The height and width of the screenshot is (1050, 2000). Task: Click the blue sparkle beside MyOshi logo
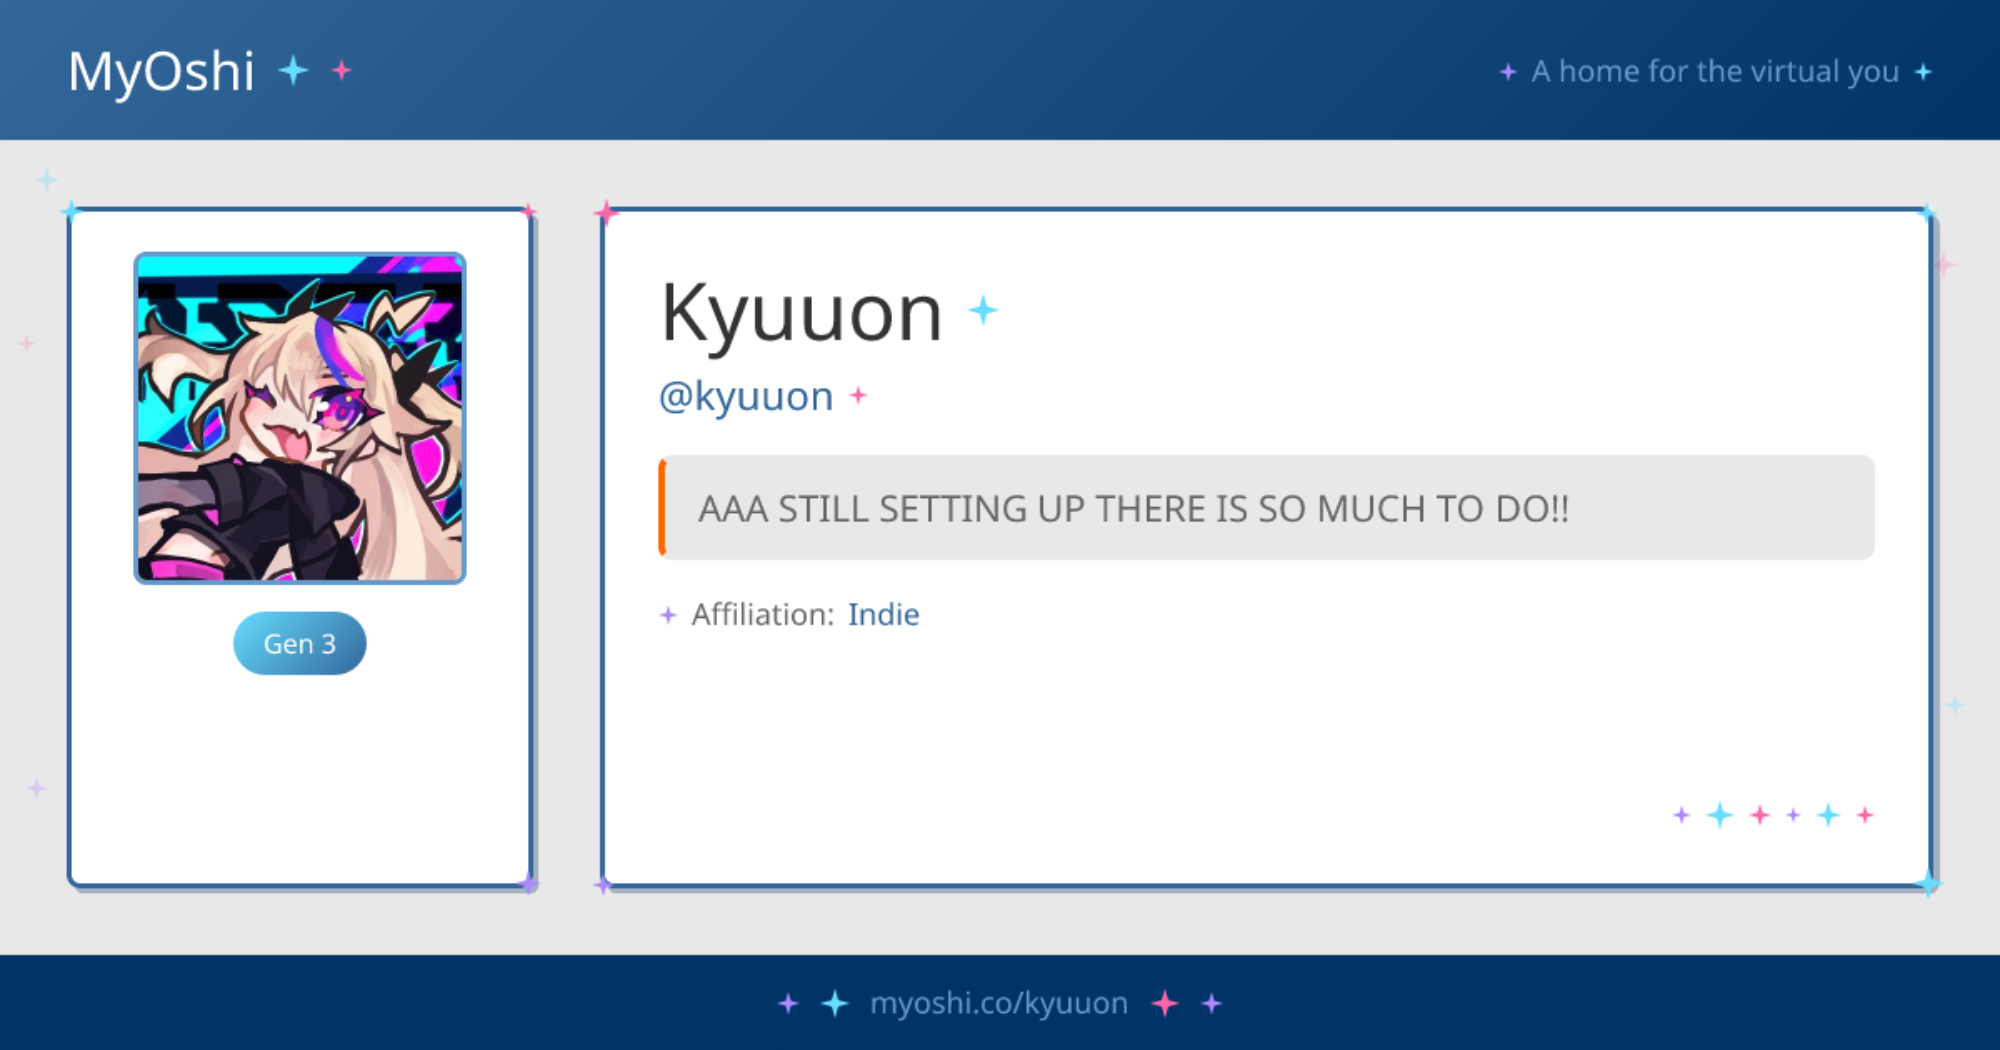click(x=293, y=70)
